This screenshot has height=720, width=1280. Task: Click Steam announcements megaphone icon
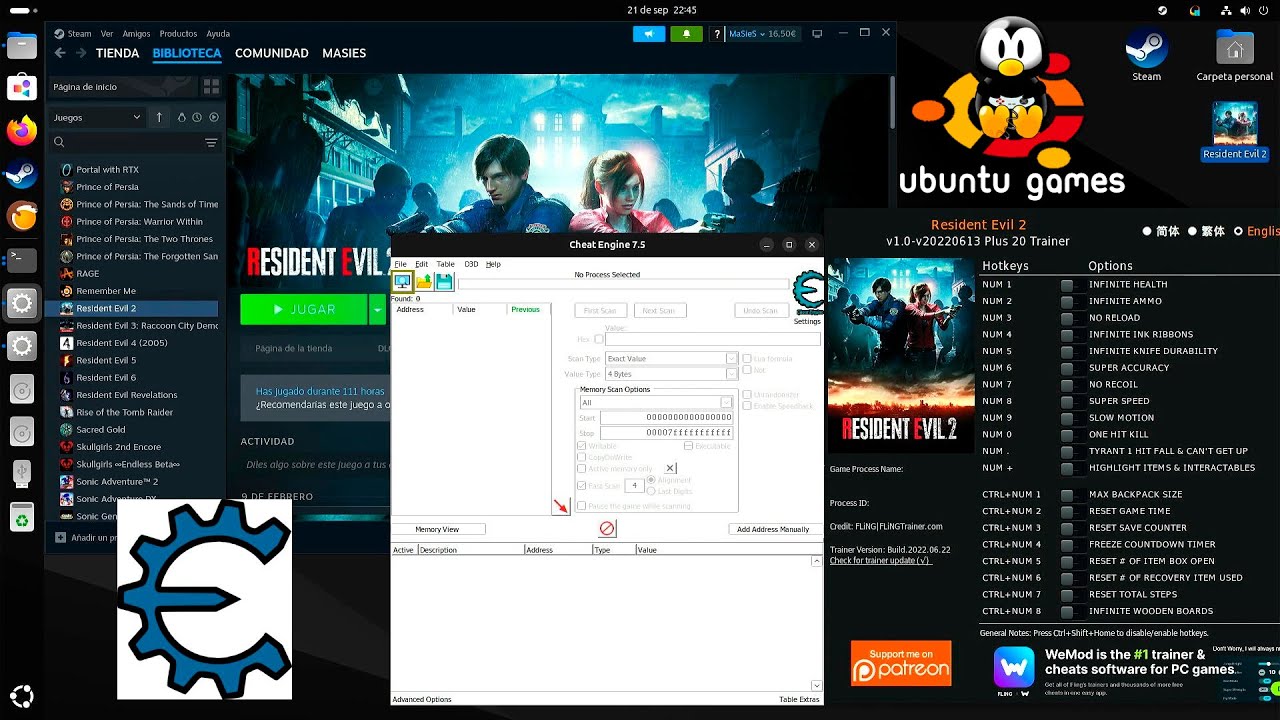(649, 34)
